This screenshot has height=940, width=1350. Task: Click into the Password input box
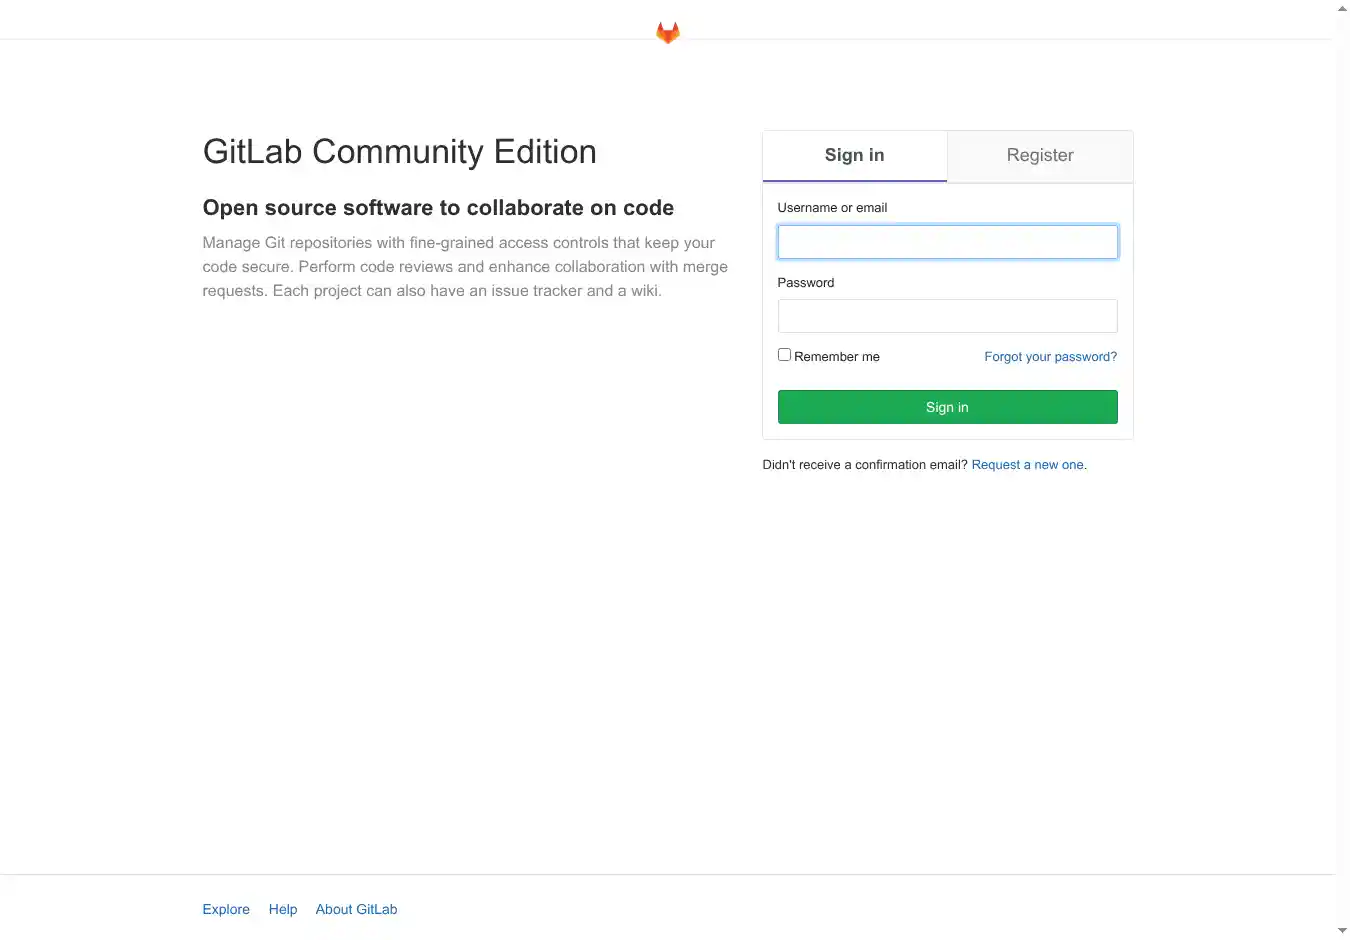[x=947, y=316]
